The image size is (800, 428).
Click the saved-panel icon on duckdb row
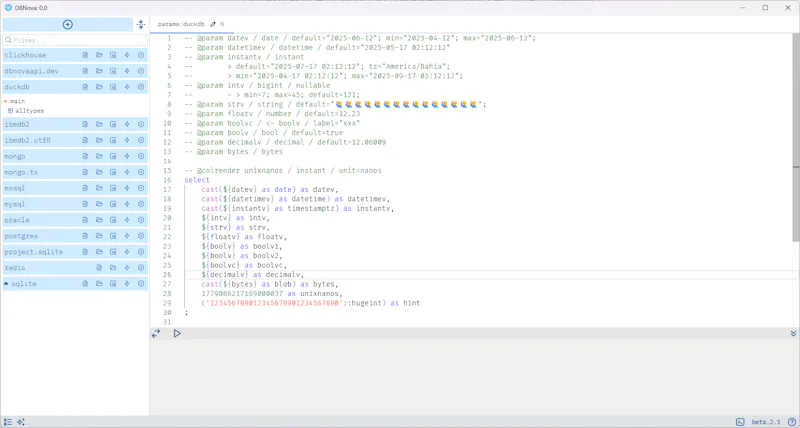pos(113,87)
